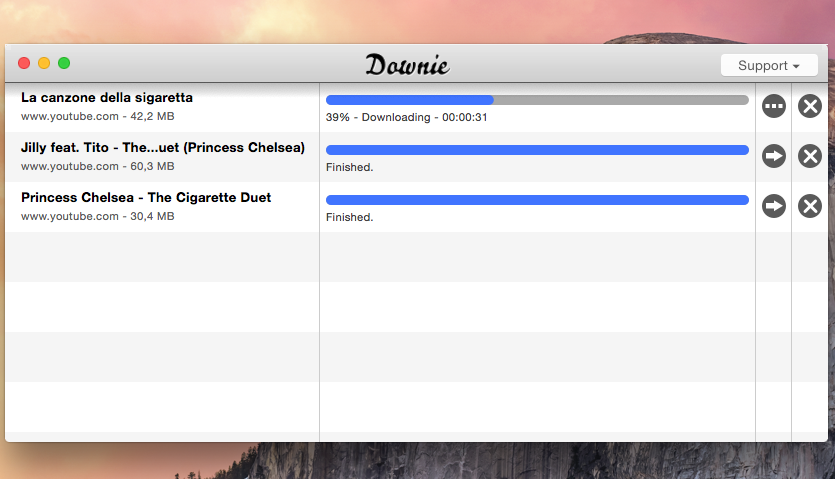
Task: Click the 39% download progress bar
Action: [x=537, y=100]
